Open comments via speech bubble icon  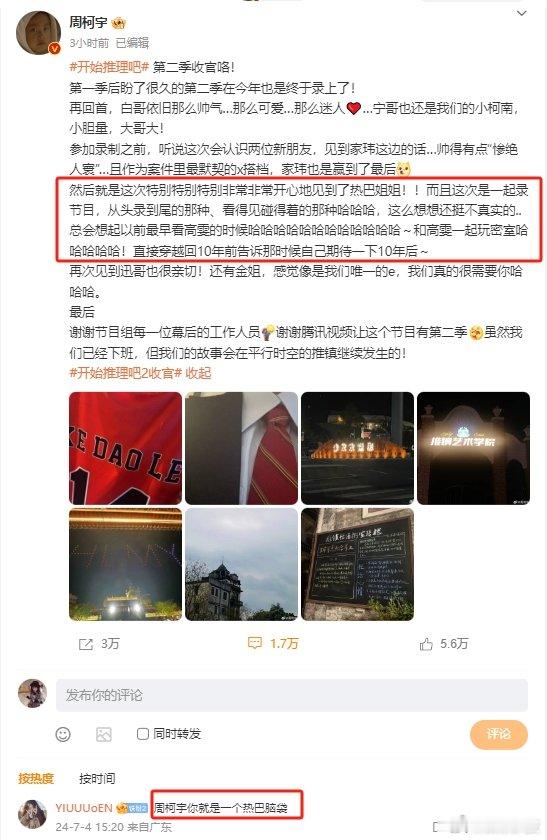point(254,643)
